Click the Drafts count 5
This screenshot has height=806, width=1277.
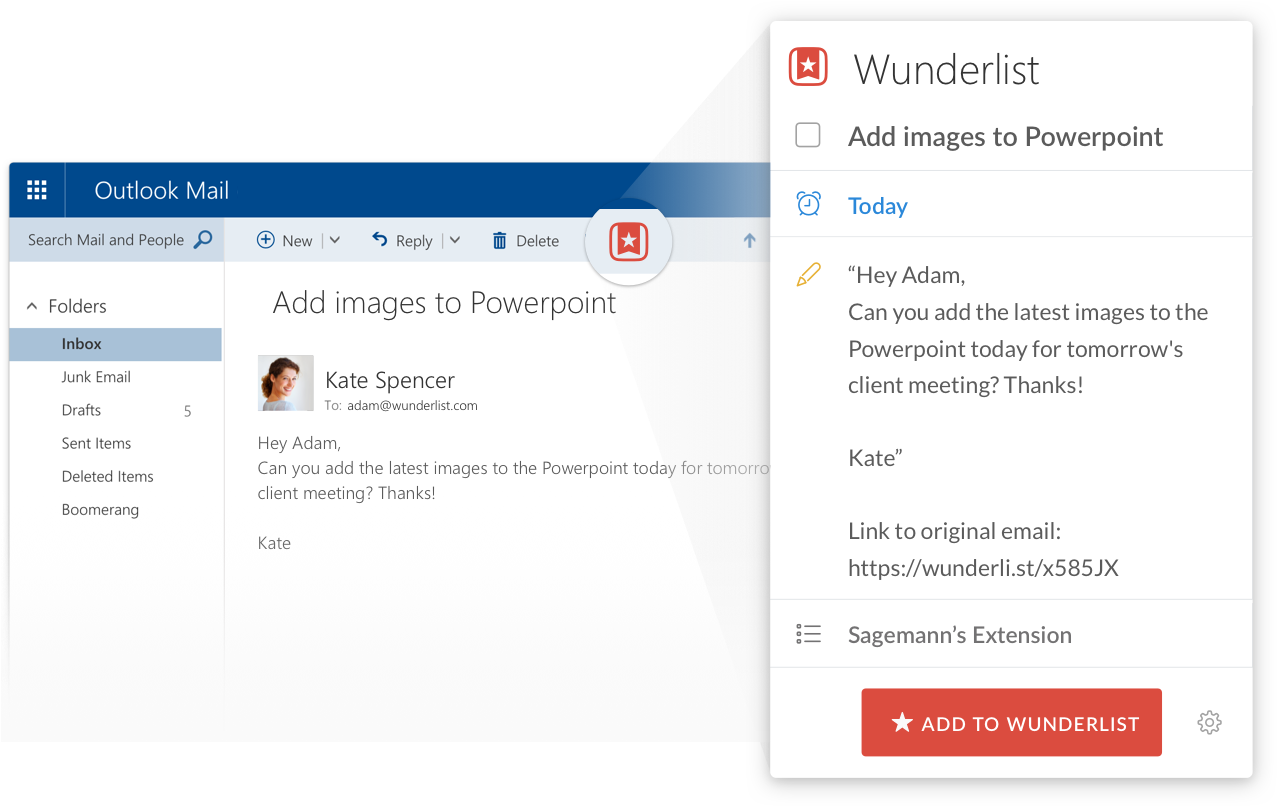(x=187, y=411)
